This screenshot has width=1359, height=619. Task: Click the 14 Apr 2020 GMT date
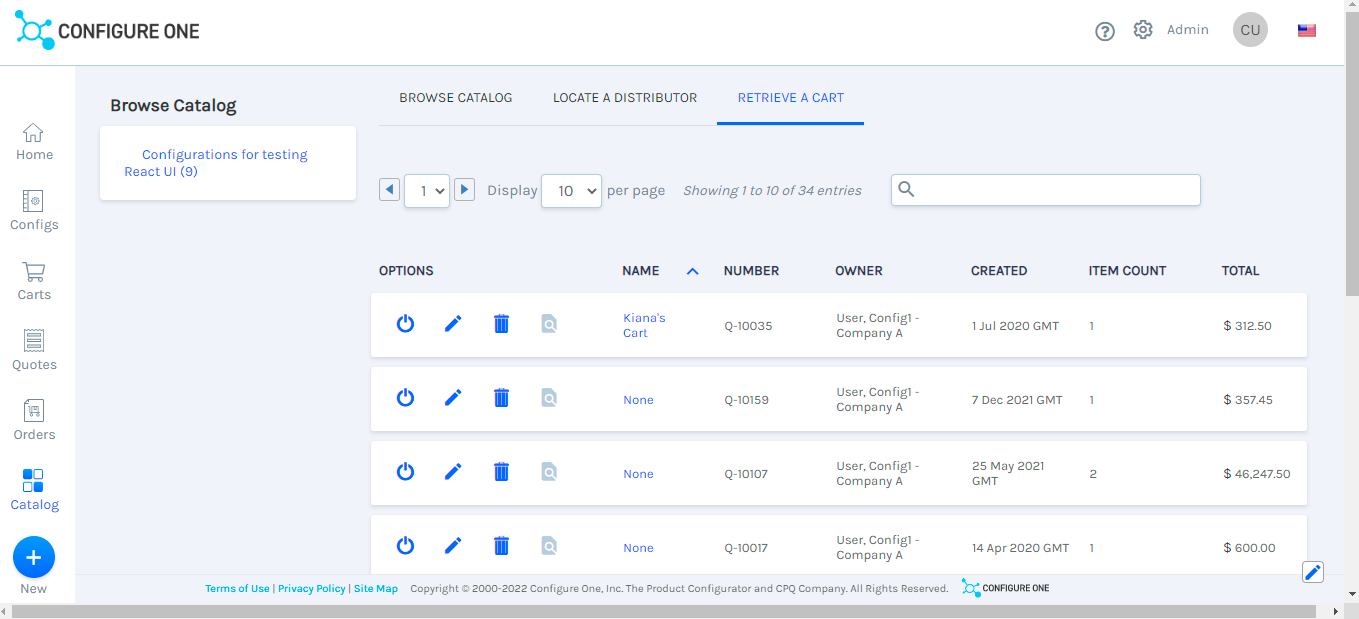pyautogui.click(x=1020, y=548)
